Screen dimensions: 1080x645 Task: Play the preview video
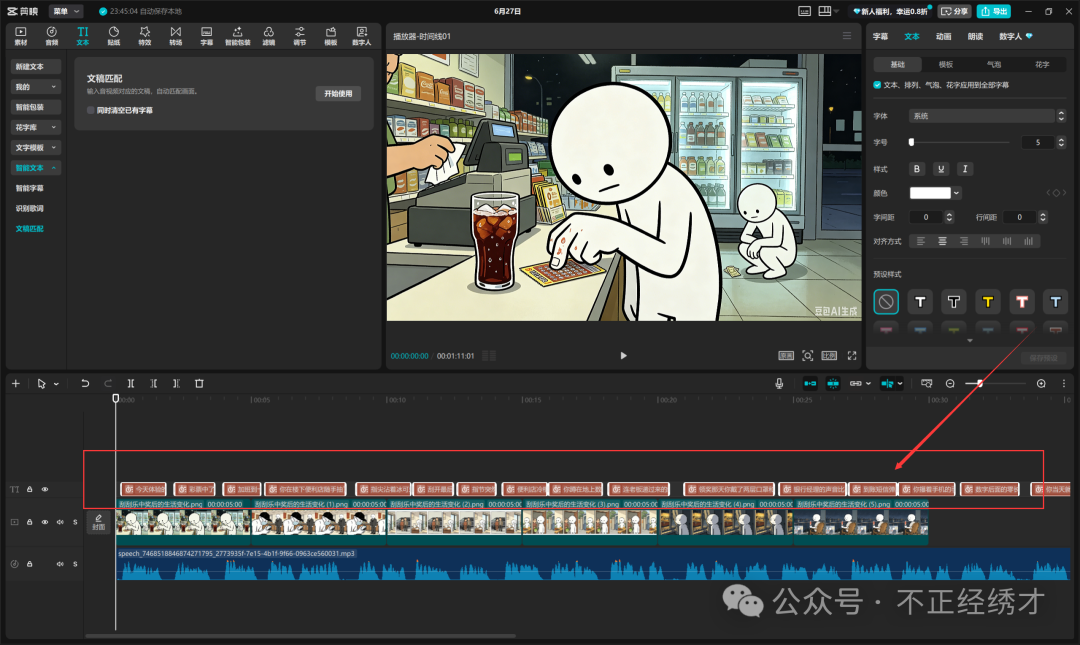click(x=623, y=356)
